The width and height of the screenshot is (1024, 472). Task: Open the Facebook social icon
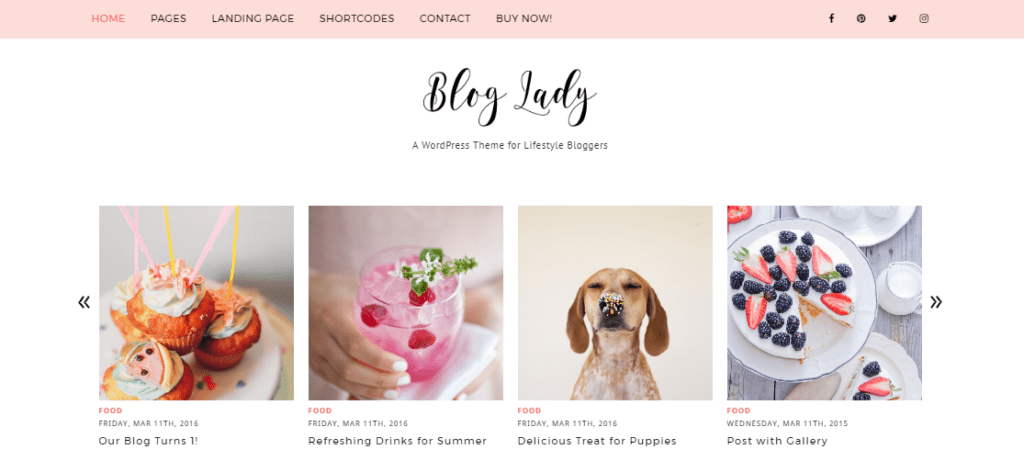point(831,18)
